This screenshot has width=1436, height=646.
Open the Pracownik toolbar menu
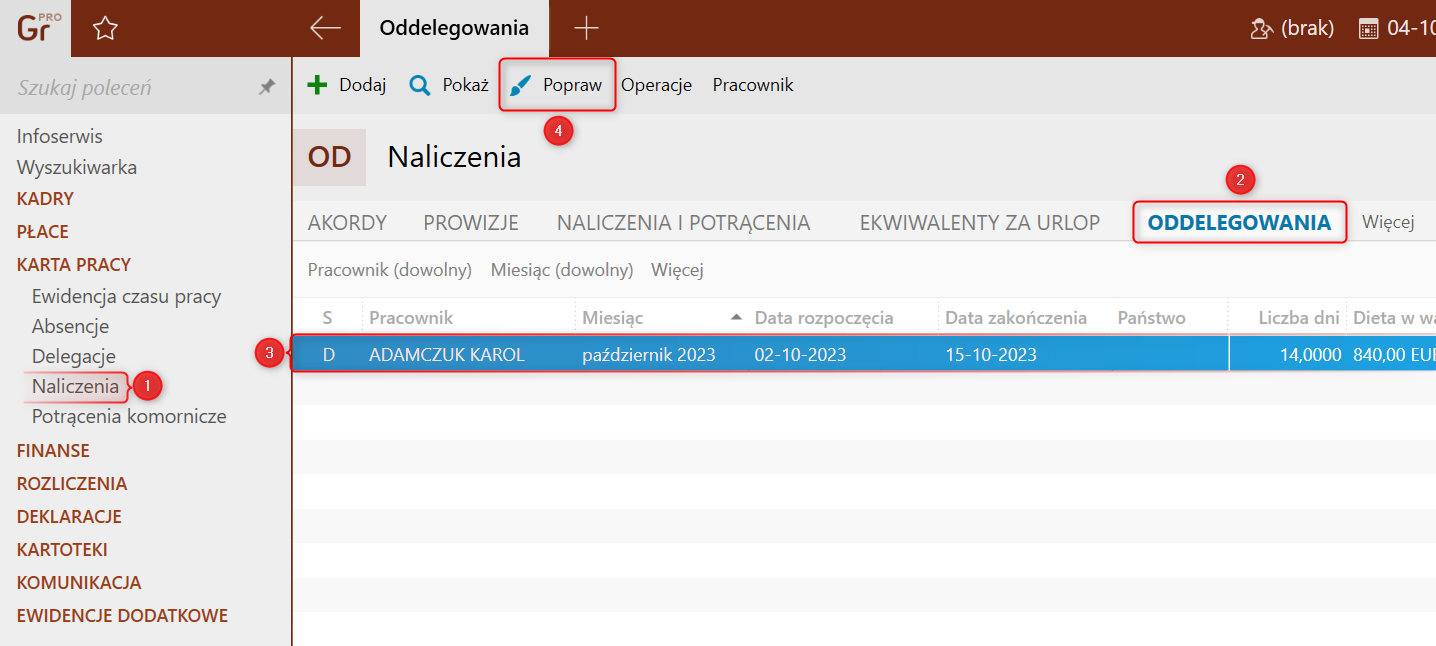(x=753, y=85)
